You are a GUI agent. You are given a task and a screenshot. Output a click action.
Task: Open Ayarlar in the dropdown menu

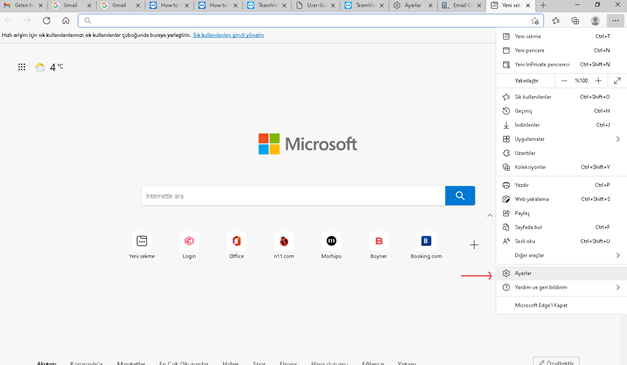561,273
